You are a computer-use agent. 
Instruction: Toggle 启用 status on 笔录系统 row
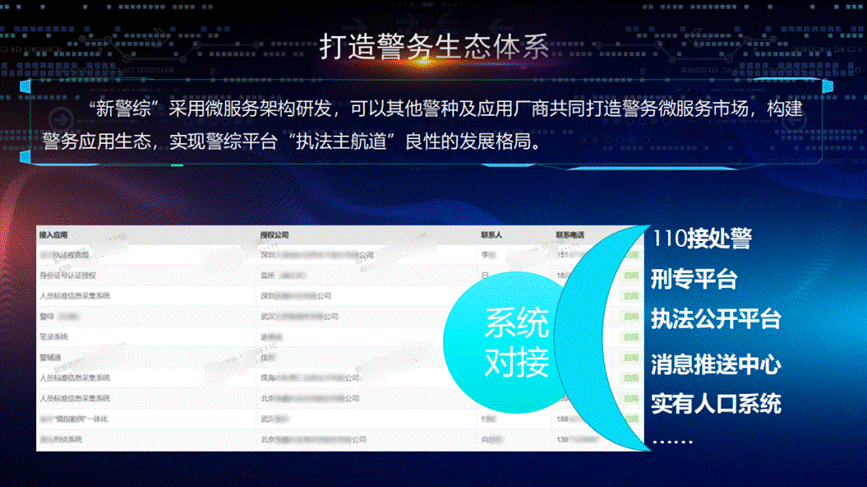click(x=630, y=337)
